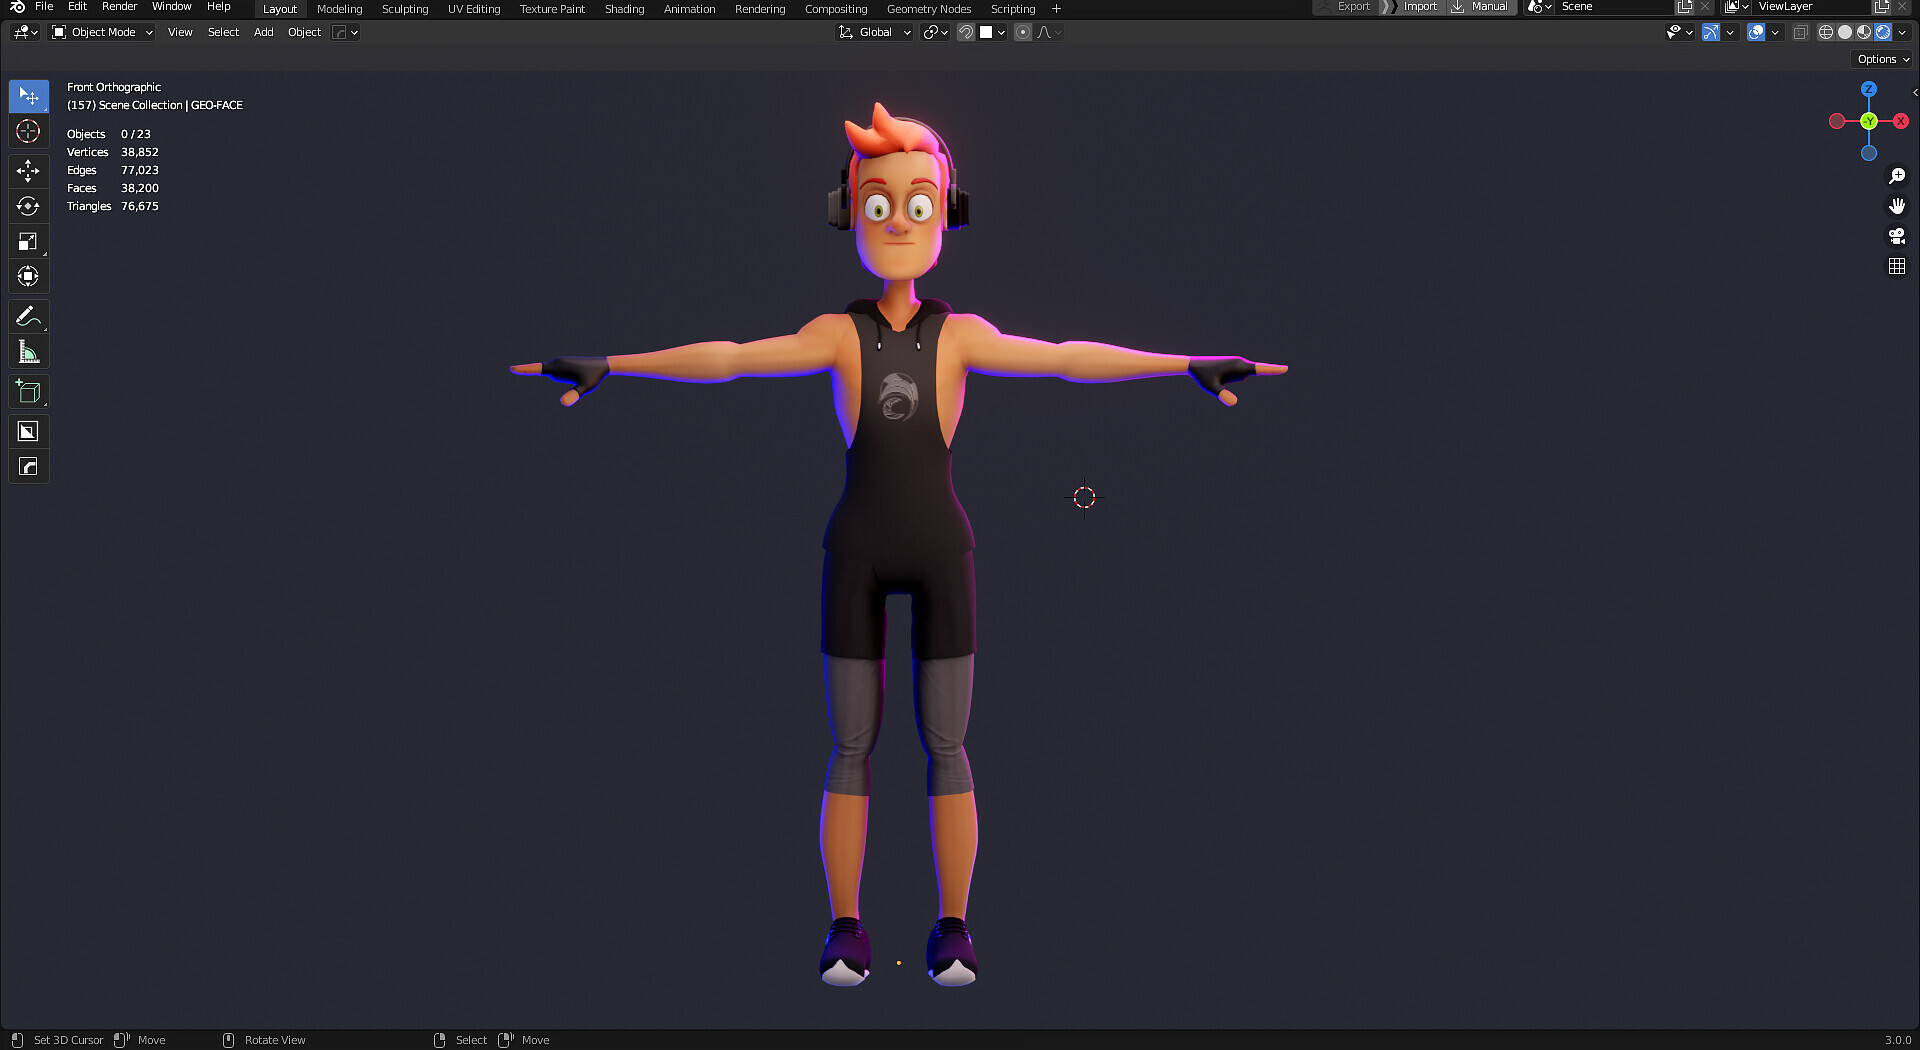Open the Object Mode dropdown
Viewport: 1920px width, 1050px height.
pyautogui.click(x=100, y=31)
